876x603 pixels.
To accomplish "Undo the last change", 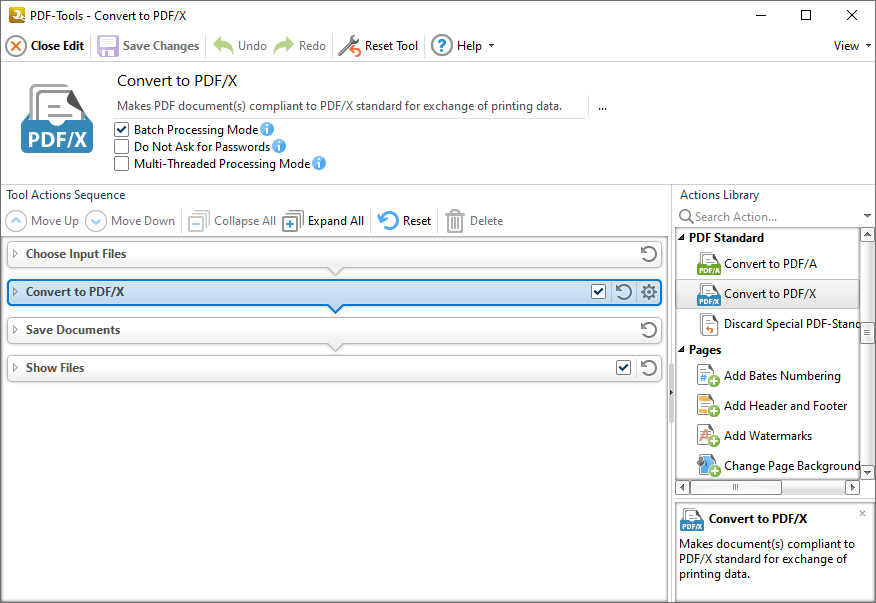I will (240, 46).
